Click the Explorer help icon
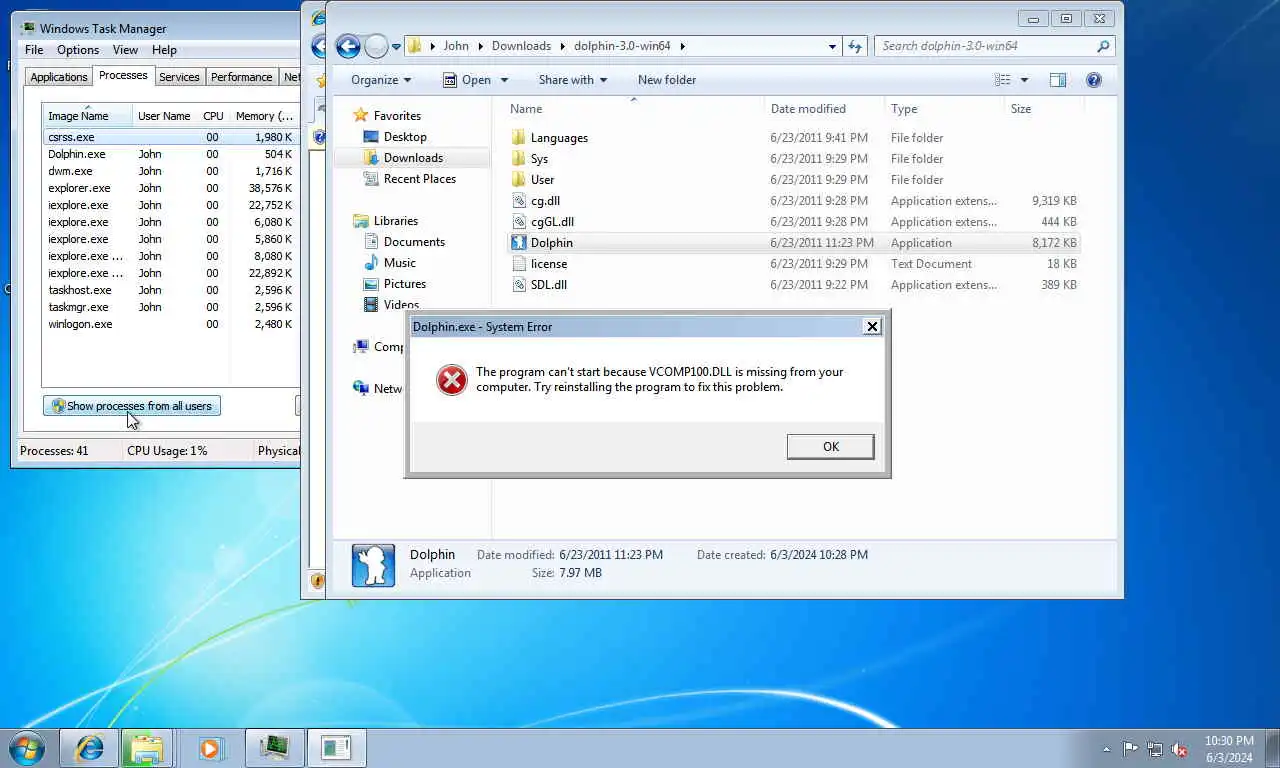The width and height of the screenshot is (1280, 768). pyautogui.click(x=1094, y=80)
